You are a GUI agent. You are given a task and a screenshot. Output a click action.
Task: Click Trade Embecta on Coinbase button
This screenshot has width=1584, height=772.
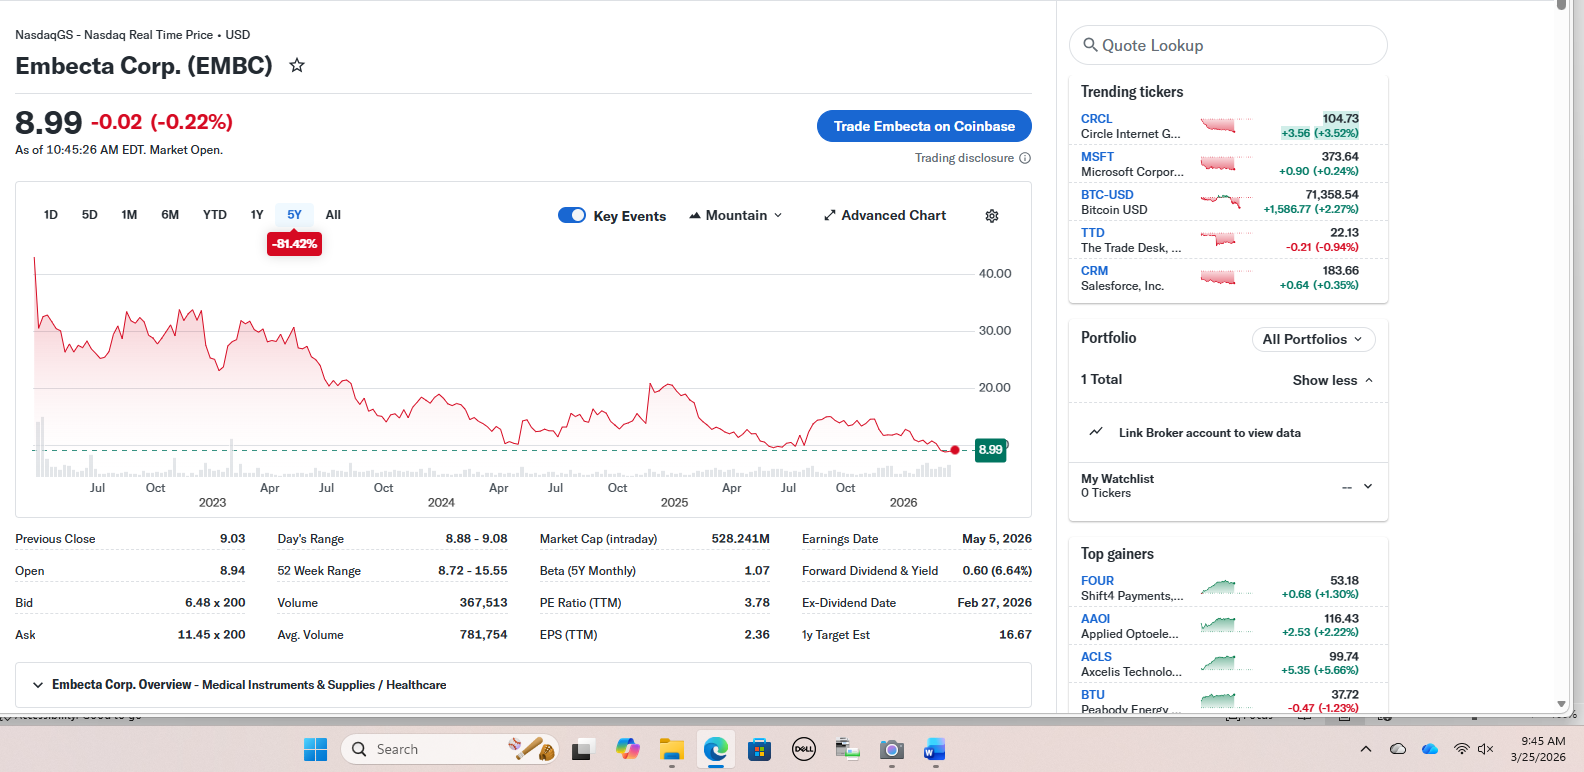(x=924, y=126)
